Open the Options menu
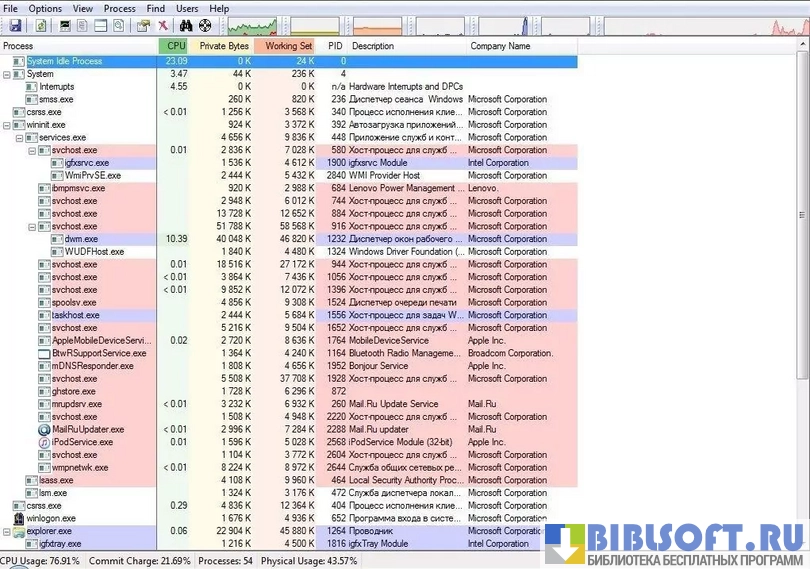 45,8
